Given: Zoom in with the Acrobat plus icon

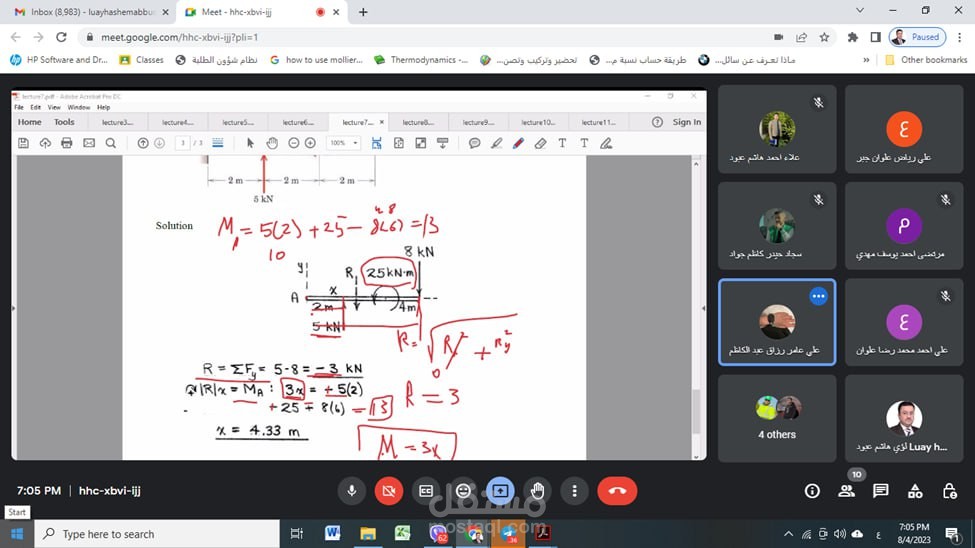Looking at the screenshot, I should point(310,143).
